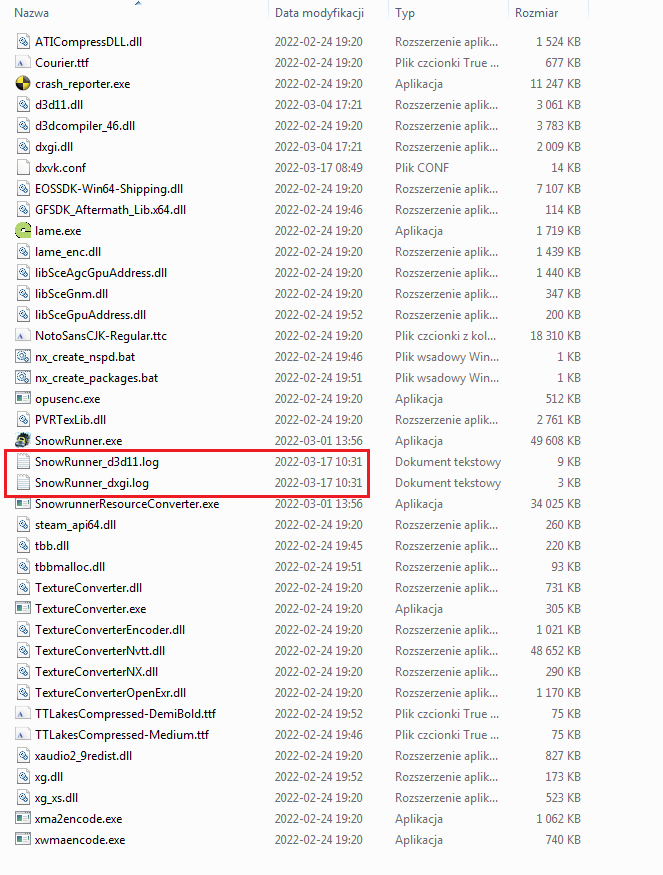Click the EOSSDK-Win64-Shipping.dll file icon
This screenshot has height=875, width=663.
[23, 189]
